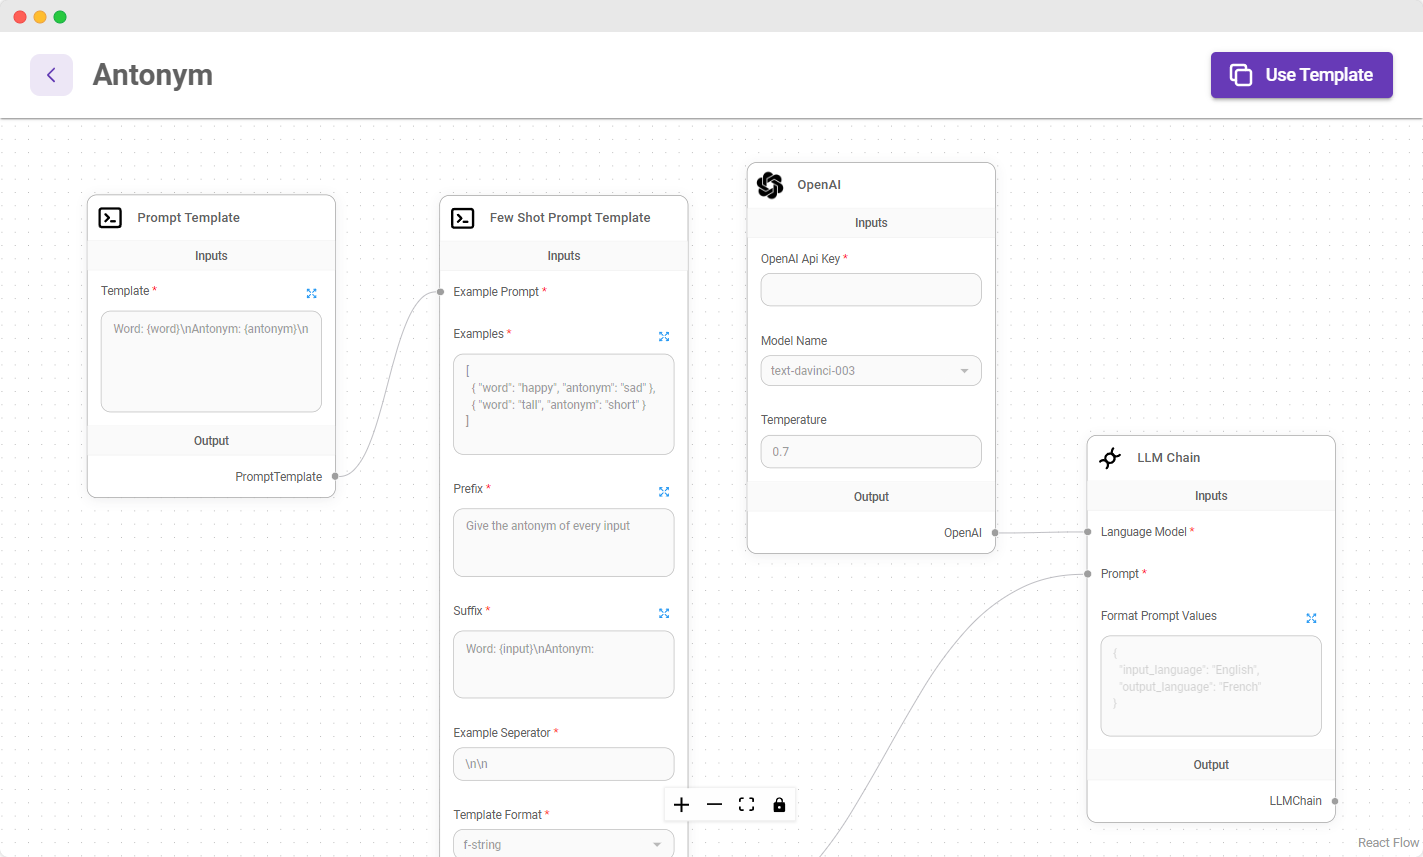
Task: Click the Temperature label
Action: 794,420
